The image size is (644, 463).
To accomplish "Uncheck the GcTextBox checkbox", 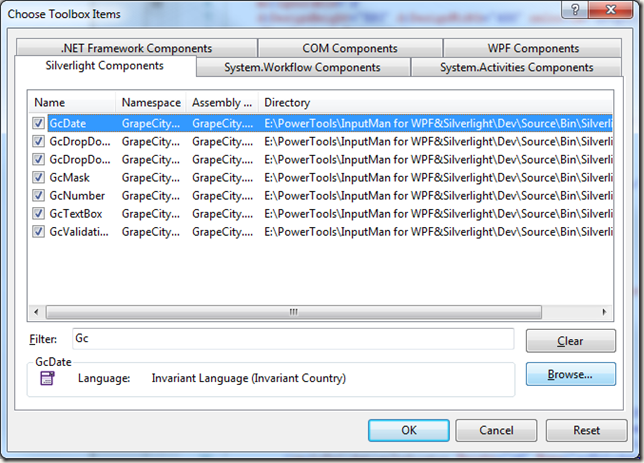I will (39, 213).
